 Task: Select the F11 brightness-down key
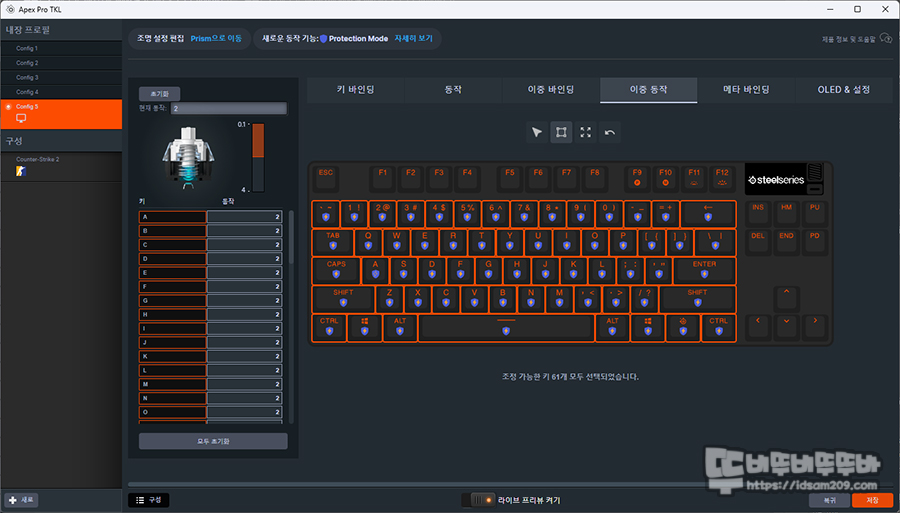[x=694, y=178]
